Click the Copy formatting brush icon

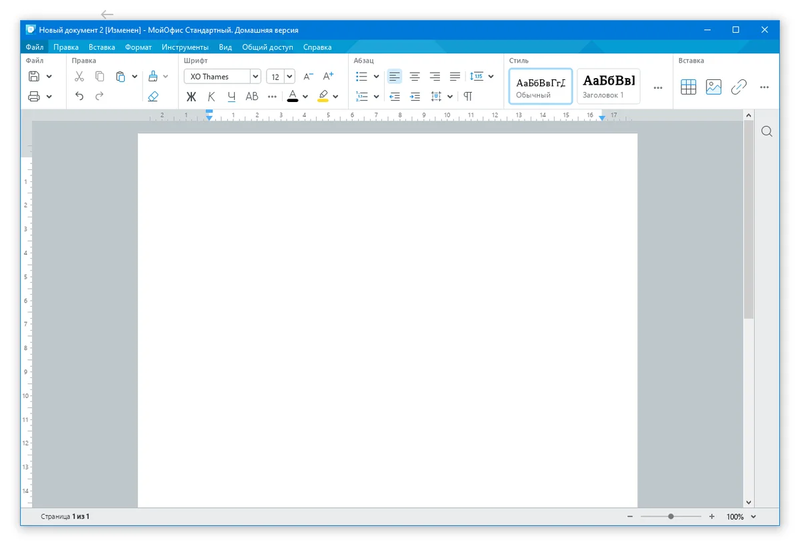(153, 77)
